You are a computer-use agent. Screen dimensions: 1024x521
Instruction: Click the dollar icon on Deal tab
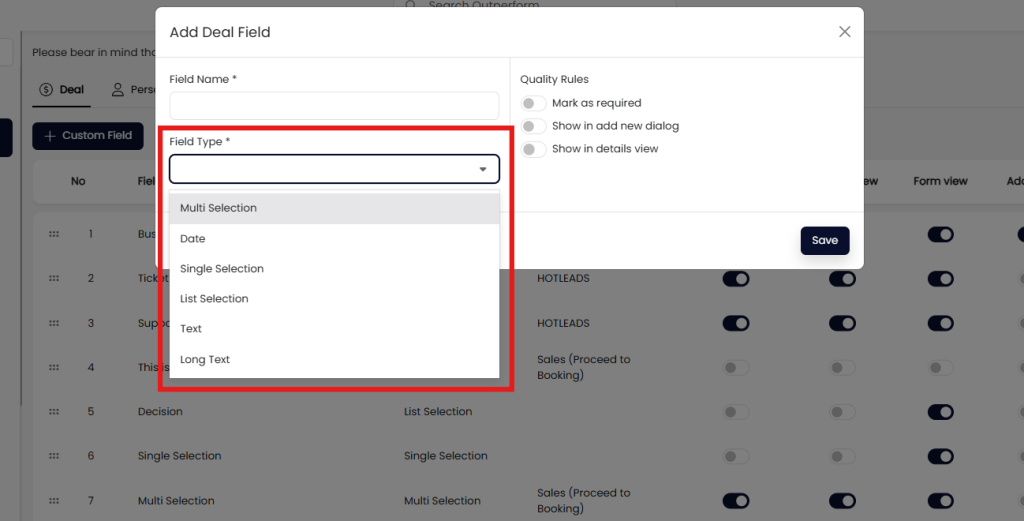[46, 90]
